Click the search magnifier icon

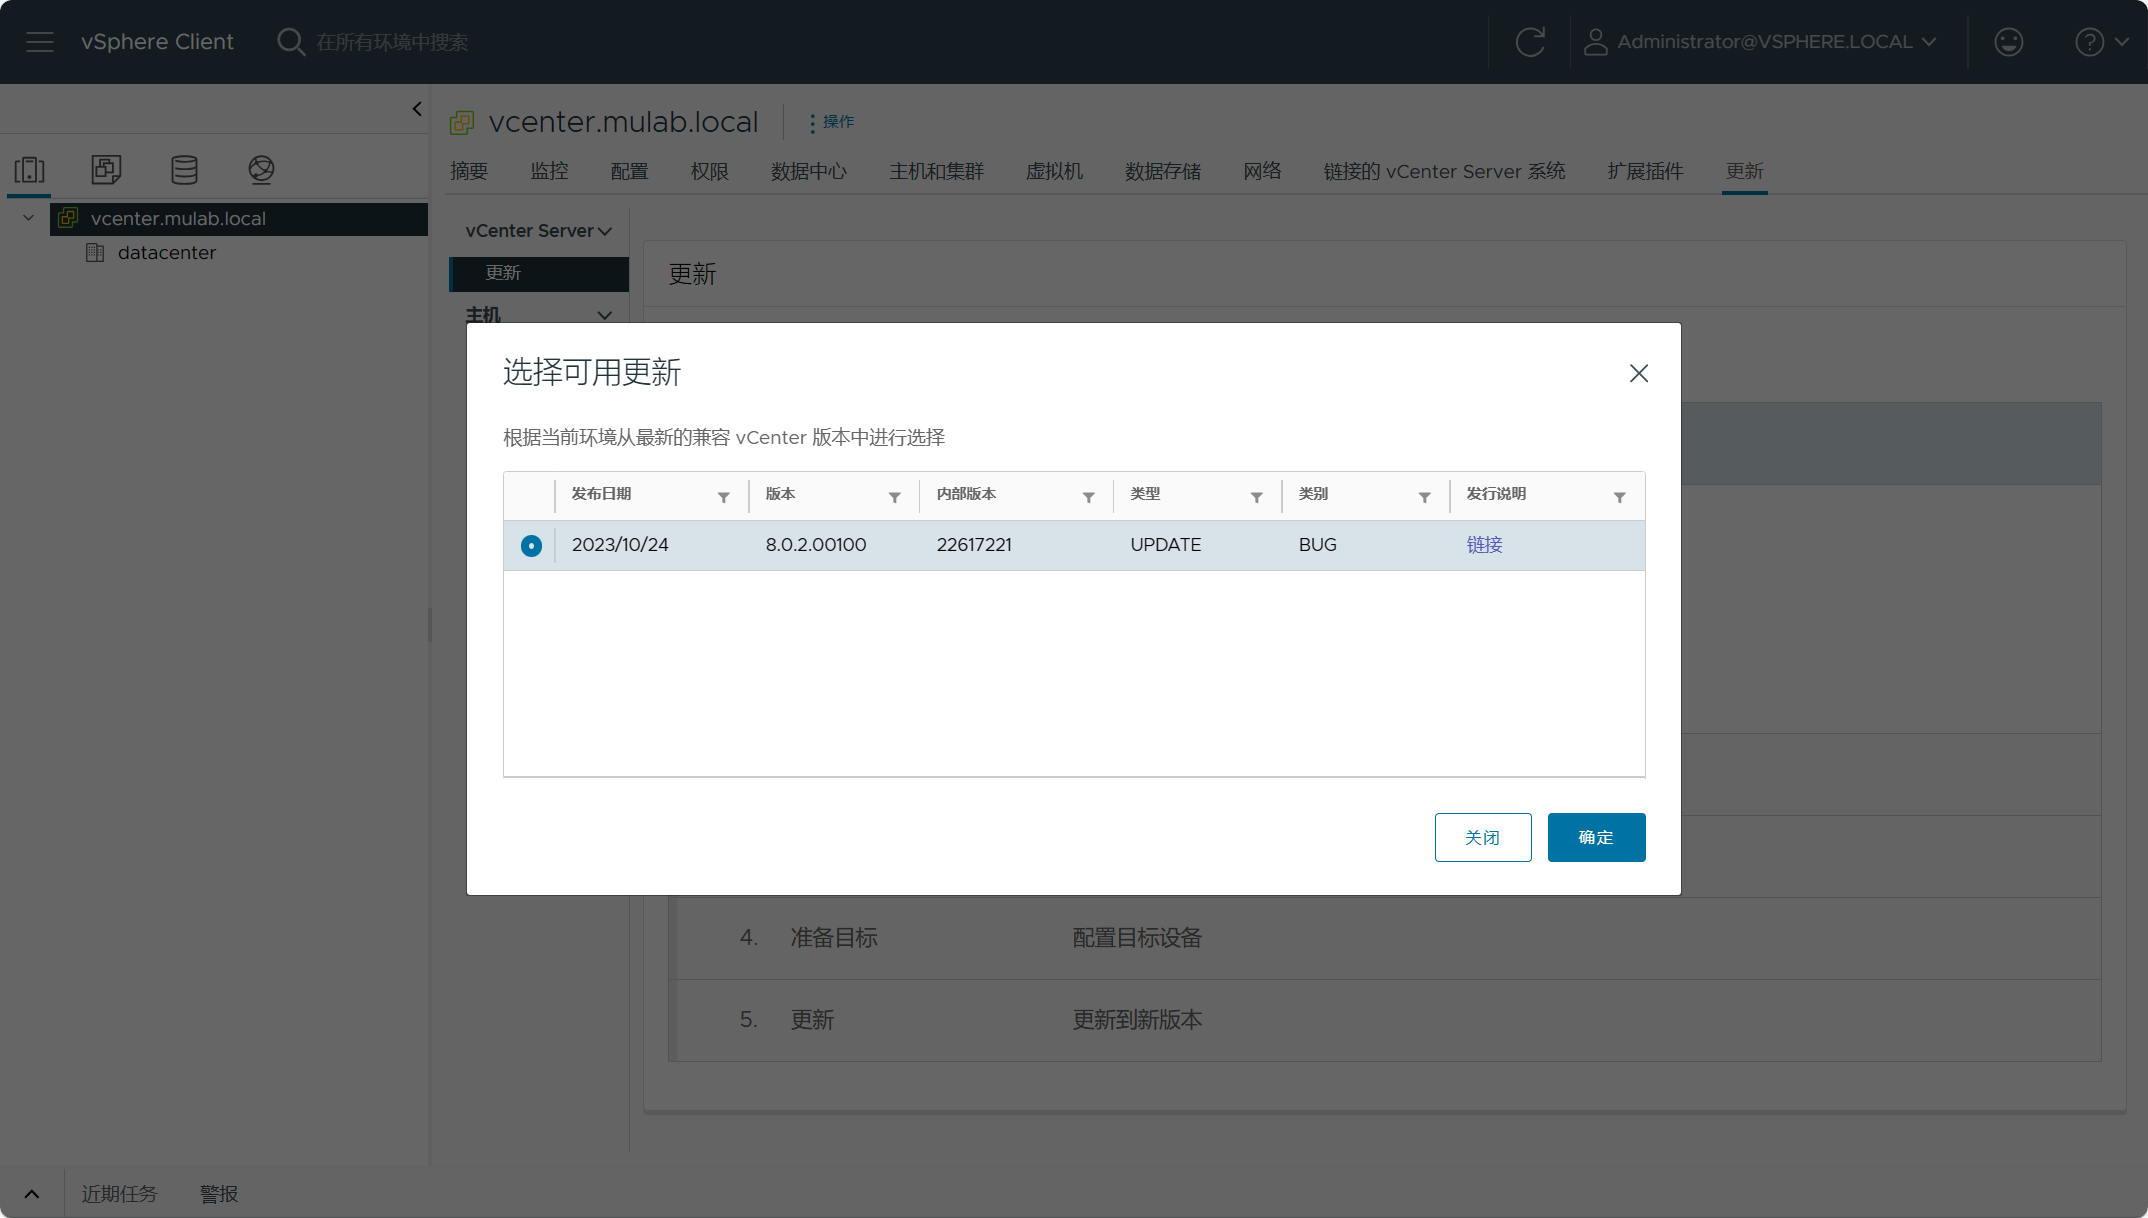point(290,42)
